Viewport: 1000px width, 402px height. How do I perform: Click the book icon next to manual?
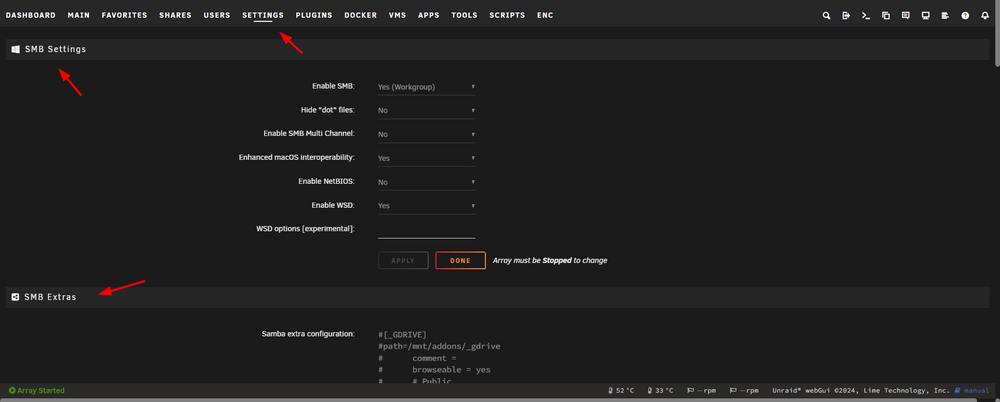click(957, 391)
